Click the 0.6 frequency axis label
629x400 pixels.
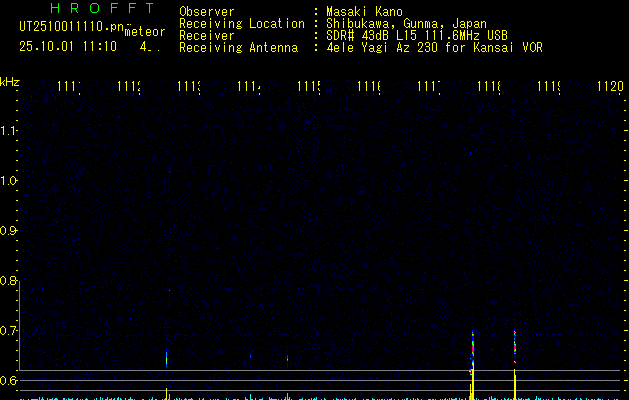click(x=8, y=380)
